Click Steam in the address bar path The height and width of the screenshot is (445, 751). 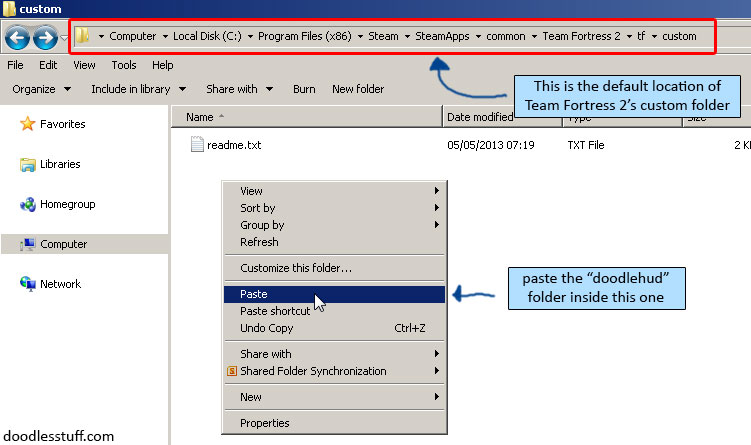click(x=383, y=36)
